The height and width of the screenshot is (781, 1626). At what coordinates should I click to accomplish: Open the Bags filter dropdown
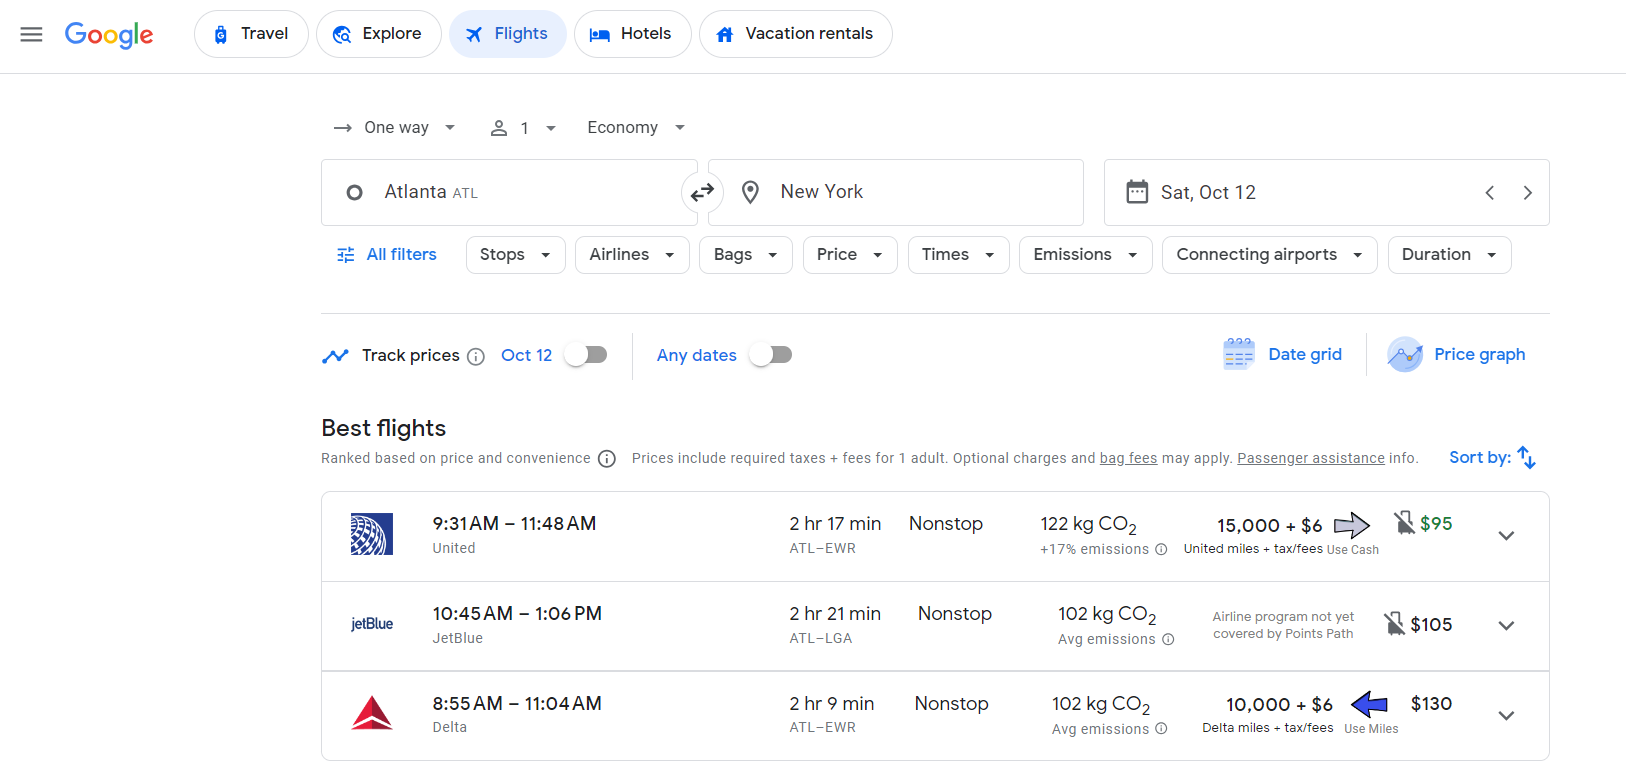click(x=746, y=255)
